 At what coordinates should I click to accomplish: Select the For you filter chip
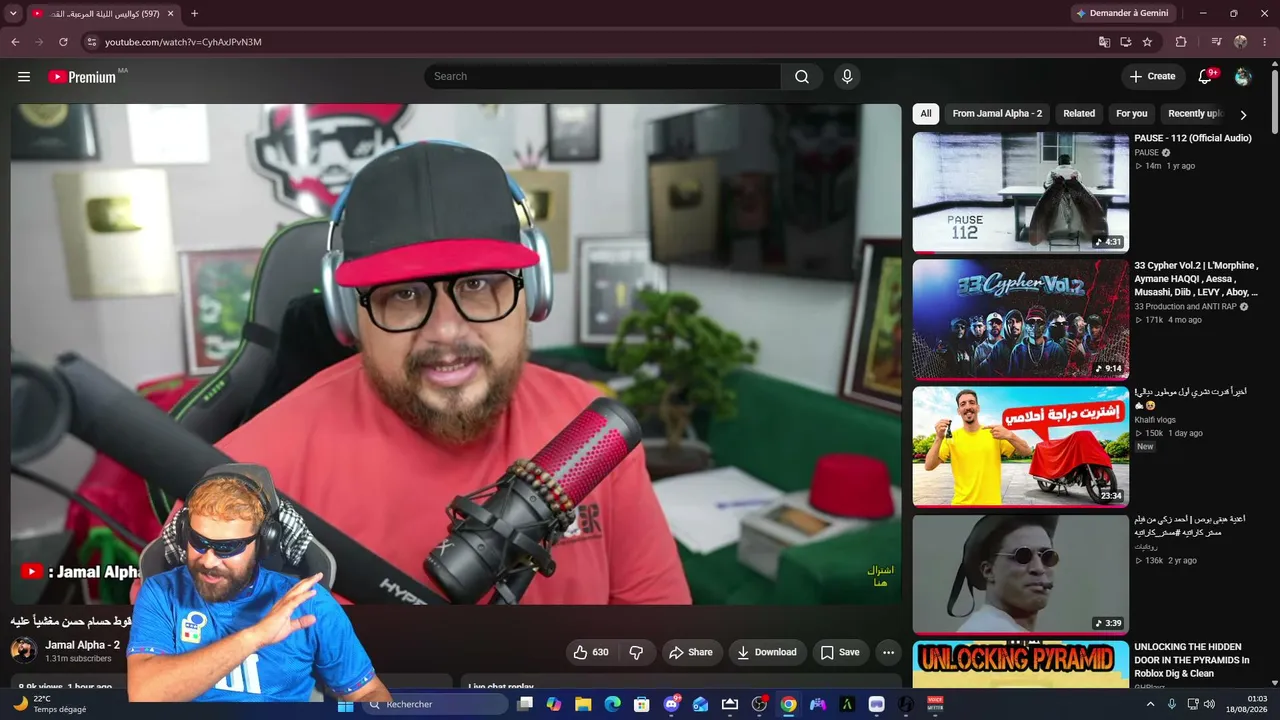(x=1132, y=114)
